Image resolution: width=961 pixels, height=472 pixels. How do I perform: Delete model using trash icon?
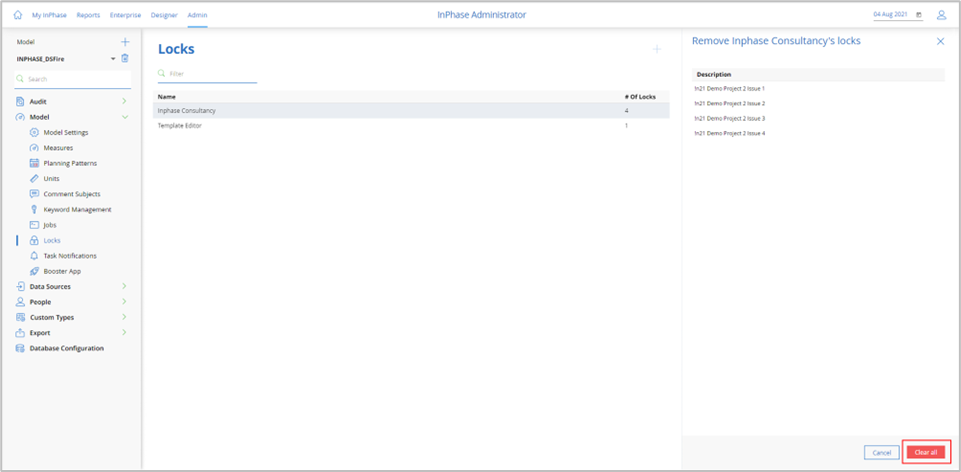point(125,59)
